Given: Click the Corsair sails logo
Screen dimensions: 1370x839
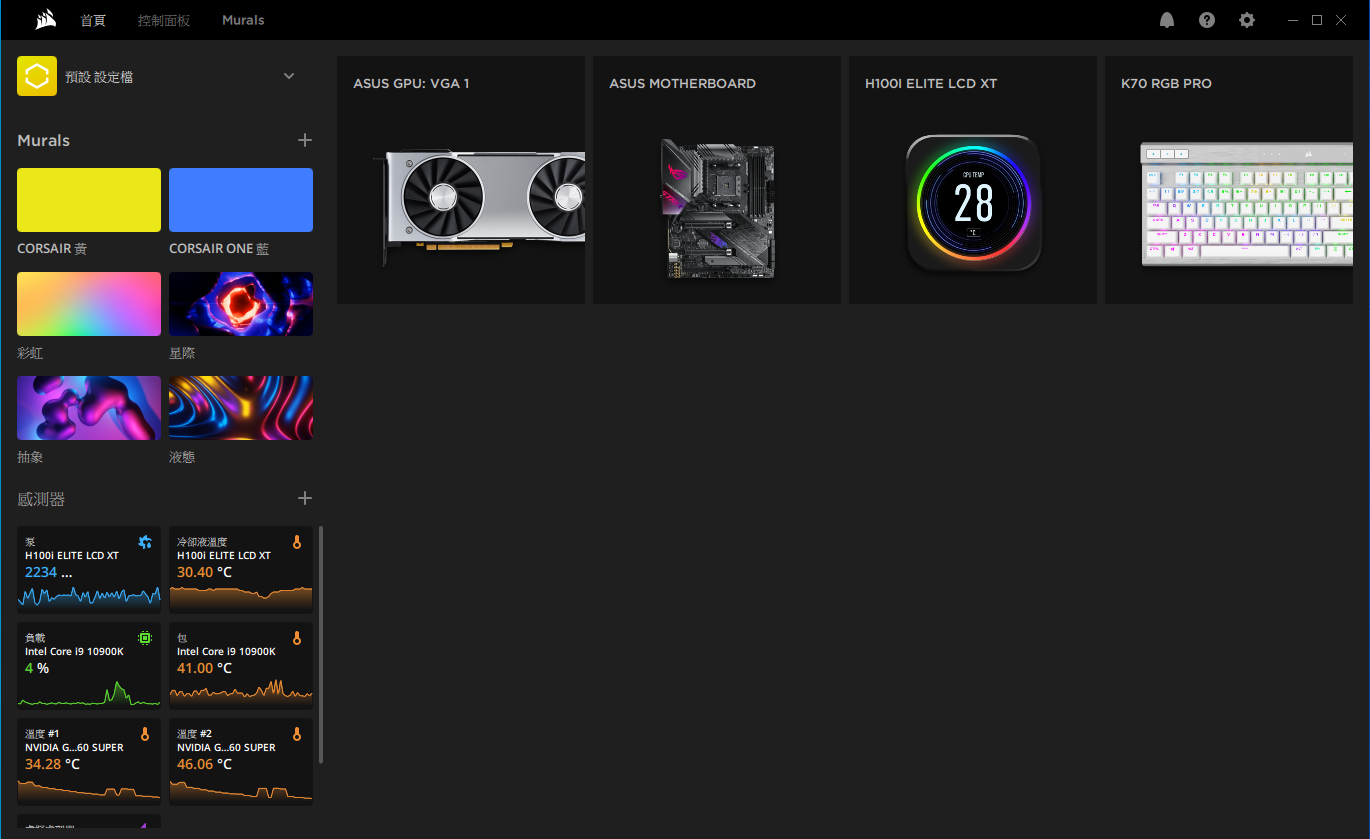Looking at the screenshot, I should pos(45,20).
